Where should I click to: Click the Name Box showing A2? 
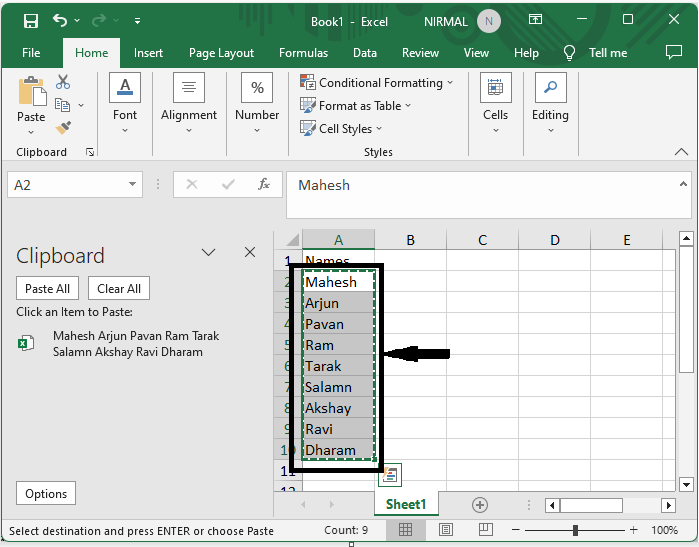coord(68,185)
